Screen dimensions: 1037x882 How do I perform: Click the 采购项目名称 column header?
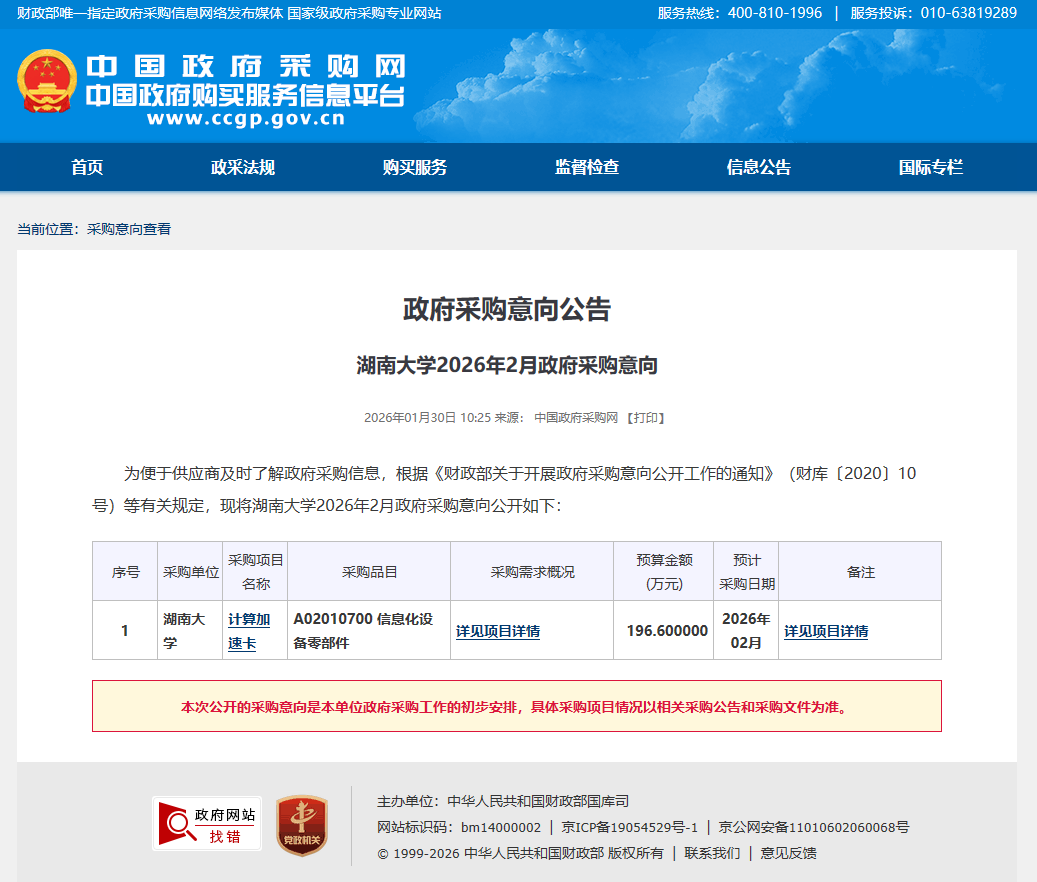coord(255,572)
